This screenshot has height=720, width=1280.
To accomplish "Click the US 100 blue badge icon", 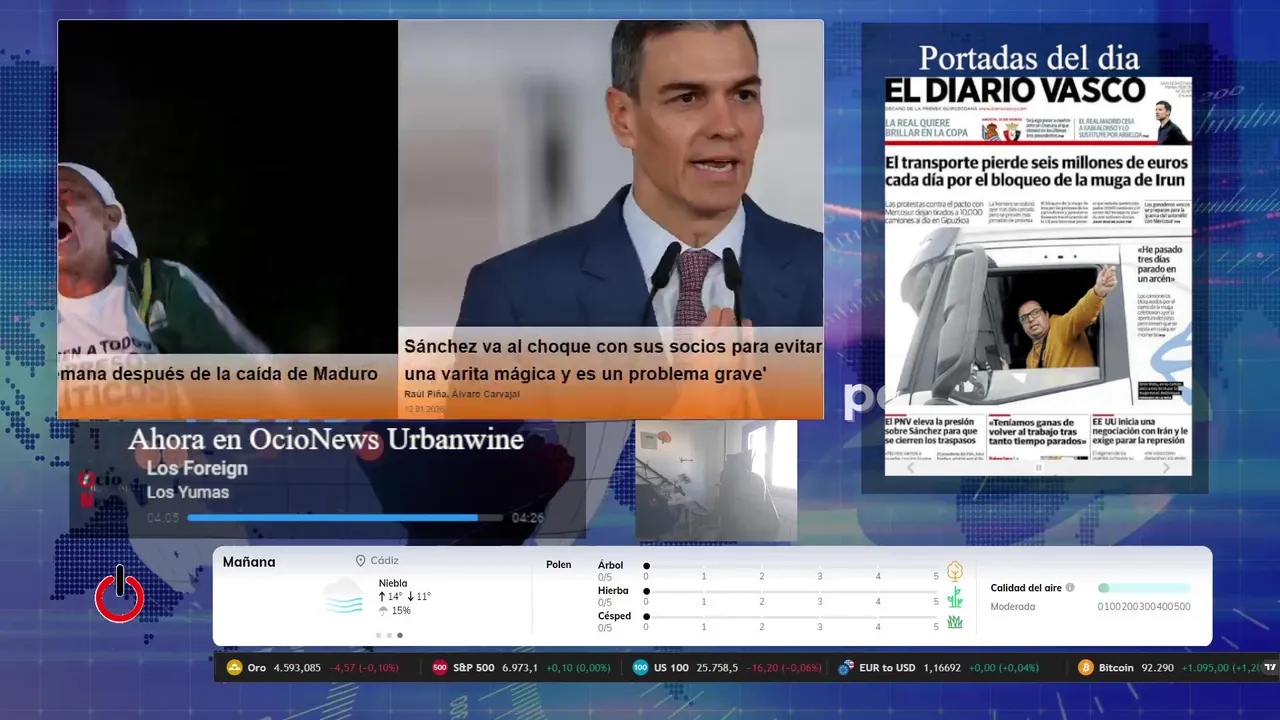I will click(640, 667).
